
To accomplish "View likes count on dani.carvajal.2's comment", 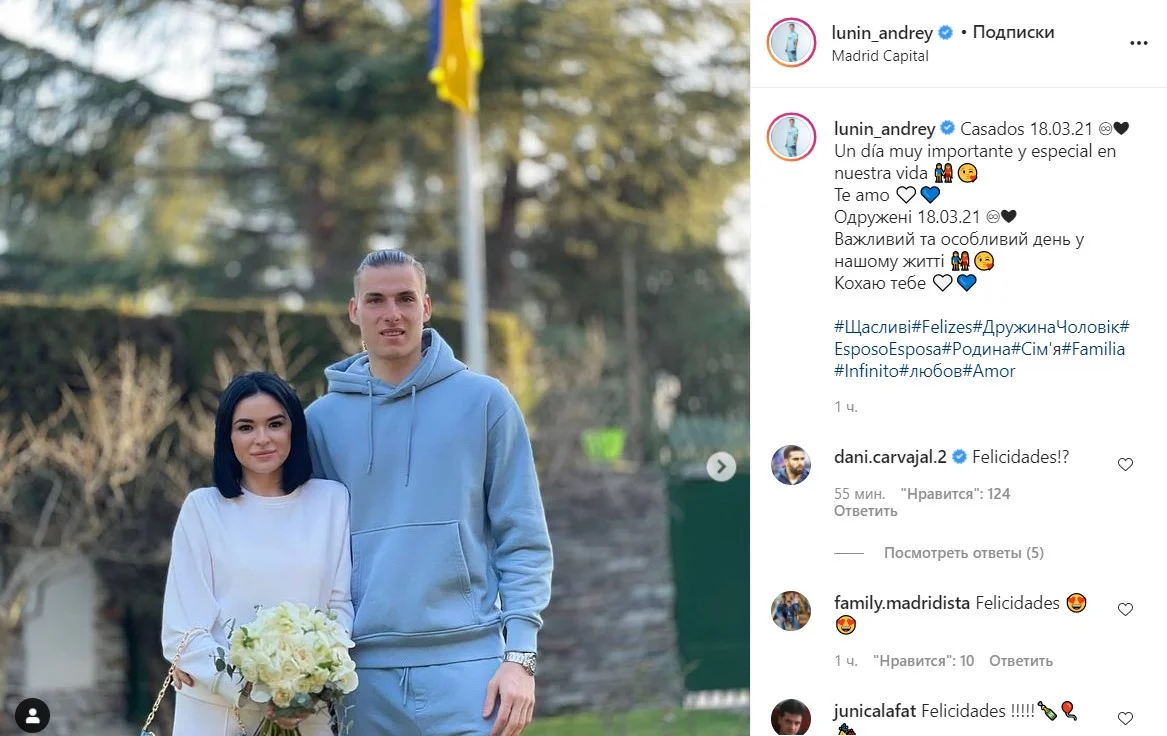I will (x=955, y=493).
